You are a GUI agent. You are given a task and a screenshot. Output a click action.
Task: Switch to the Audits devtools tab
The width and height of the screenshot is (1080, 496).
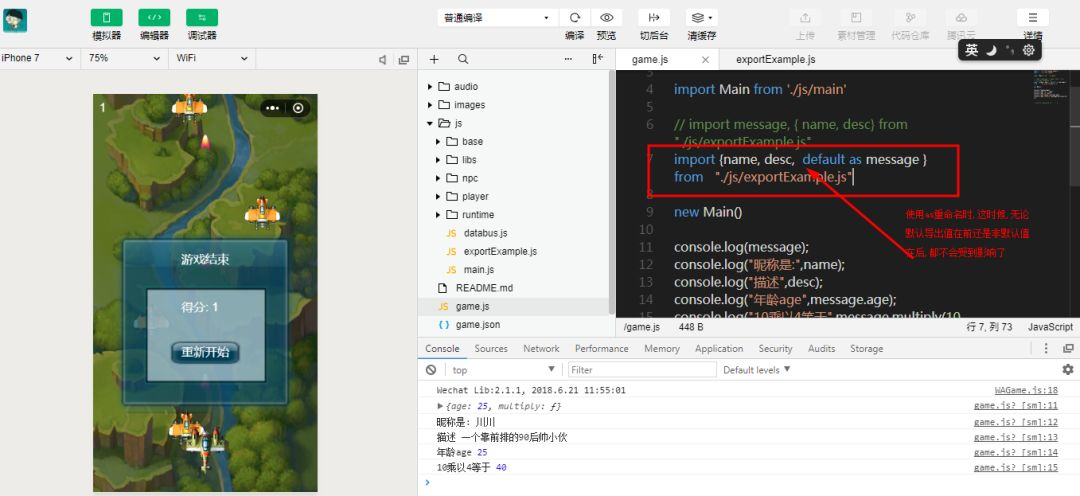pos(822,349)
